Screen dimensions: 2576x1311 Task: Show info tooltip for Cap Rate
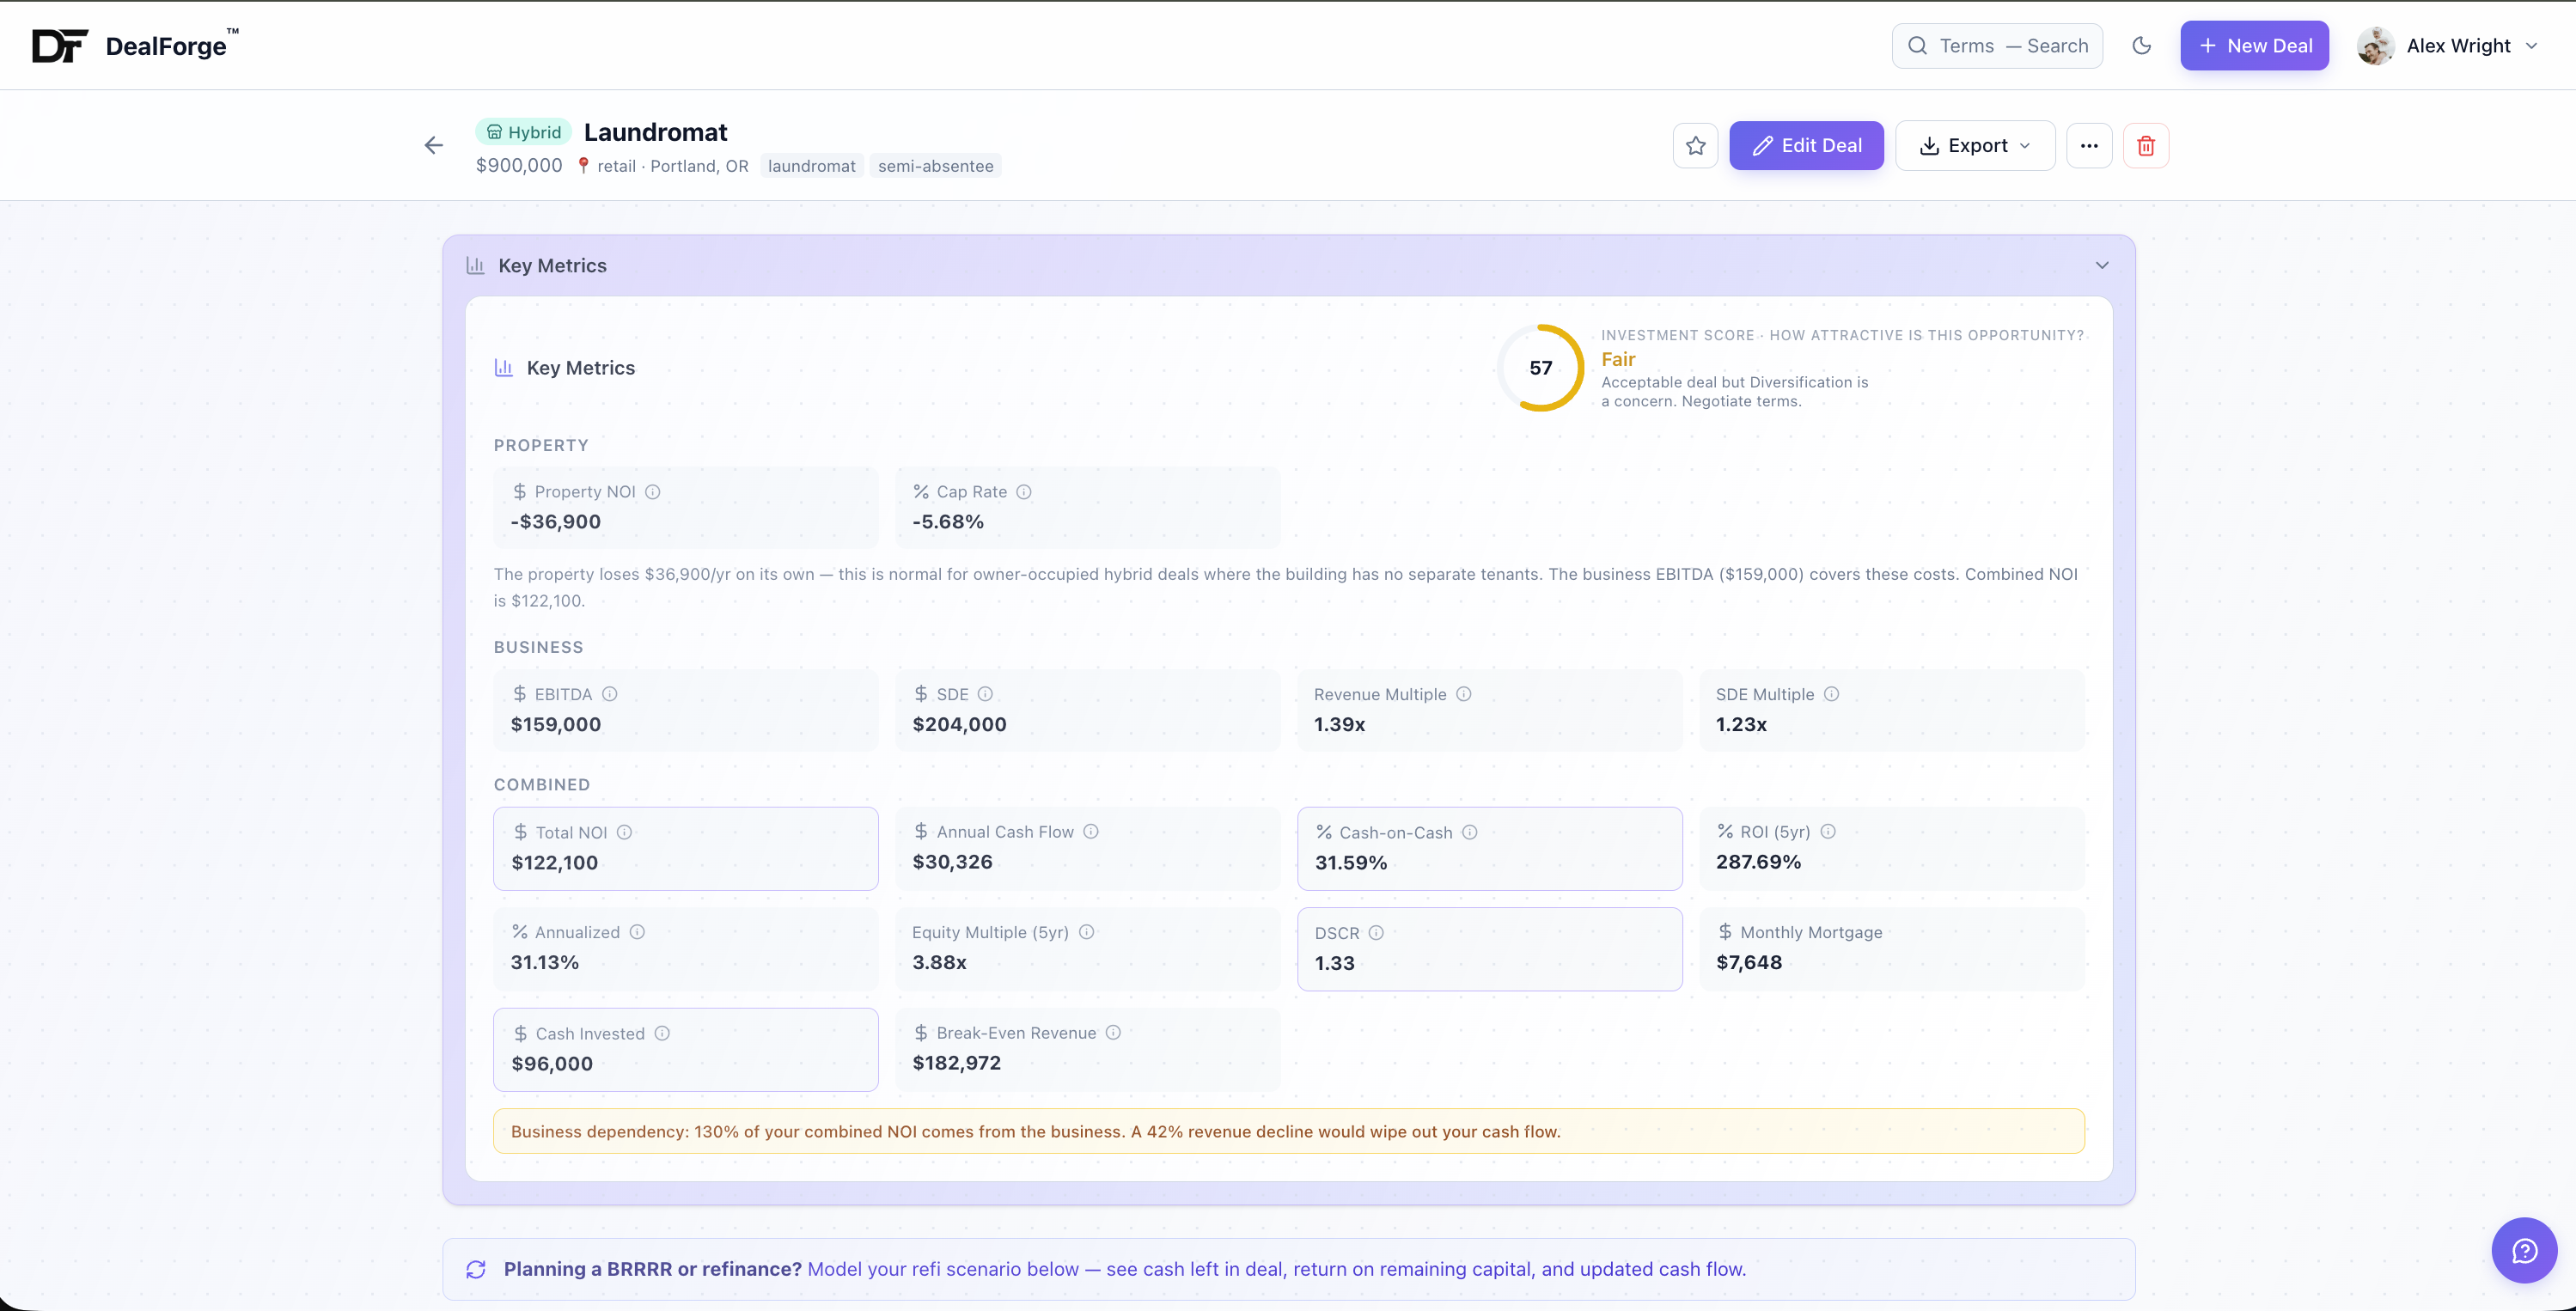point(1024,492)
